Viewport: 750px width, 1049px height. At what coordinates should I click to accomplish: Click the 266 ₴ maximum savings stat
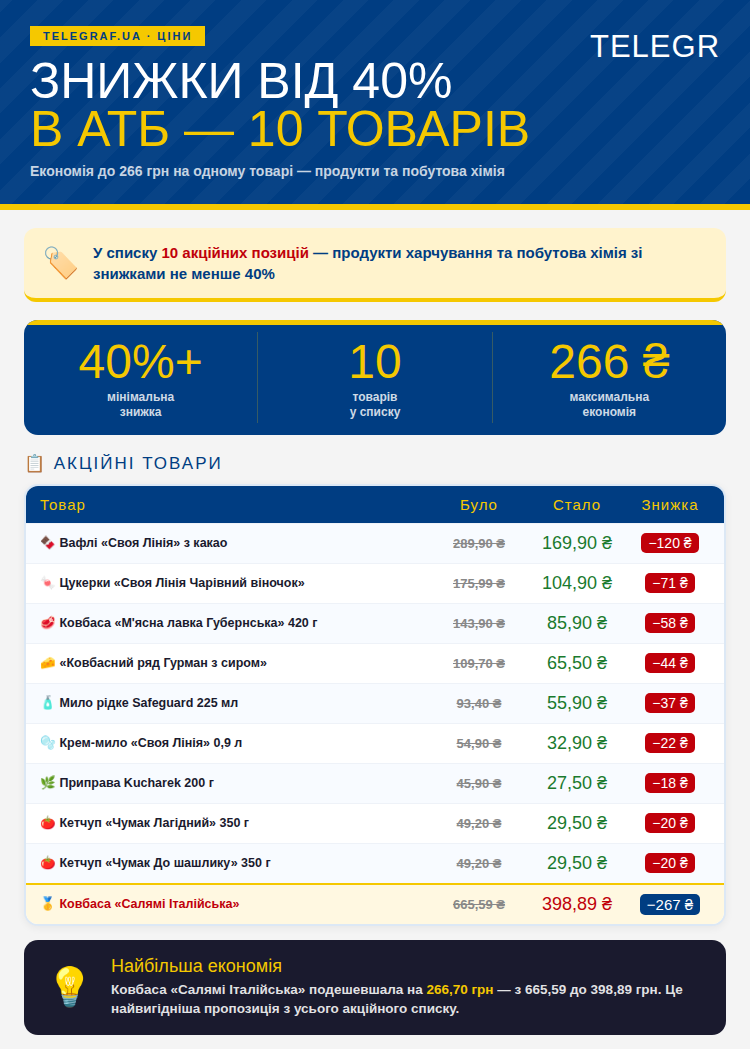609,363
